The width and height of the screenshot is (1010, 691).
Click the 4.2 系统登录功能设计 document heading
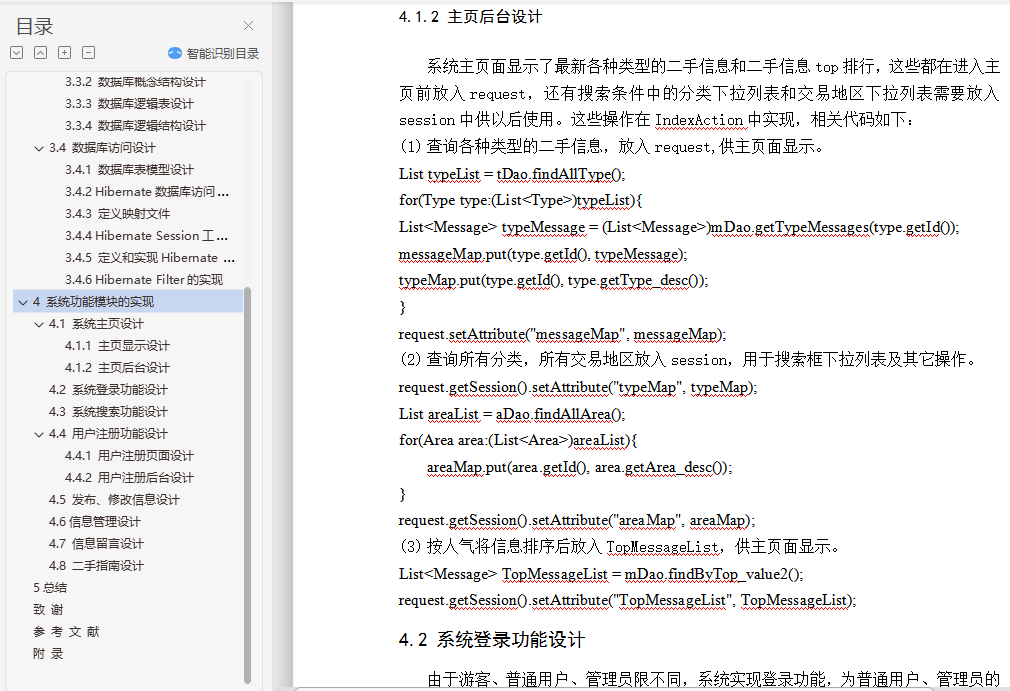(x=491, y=639)
